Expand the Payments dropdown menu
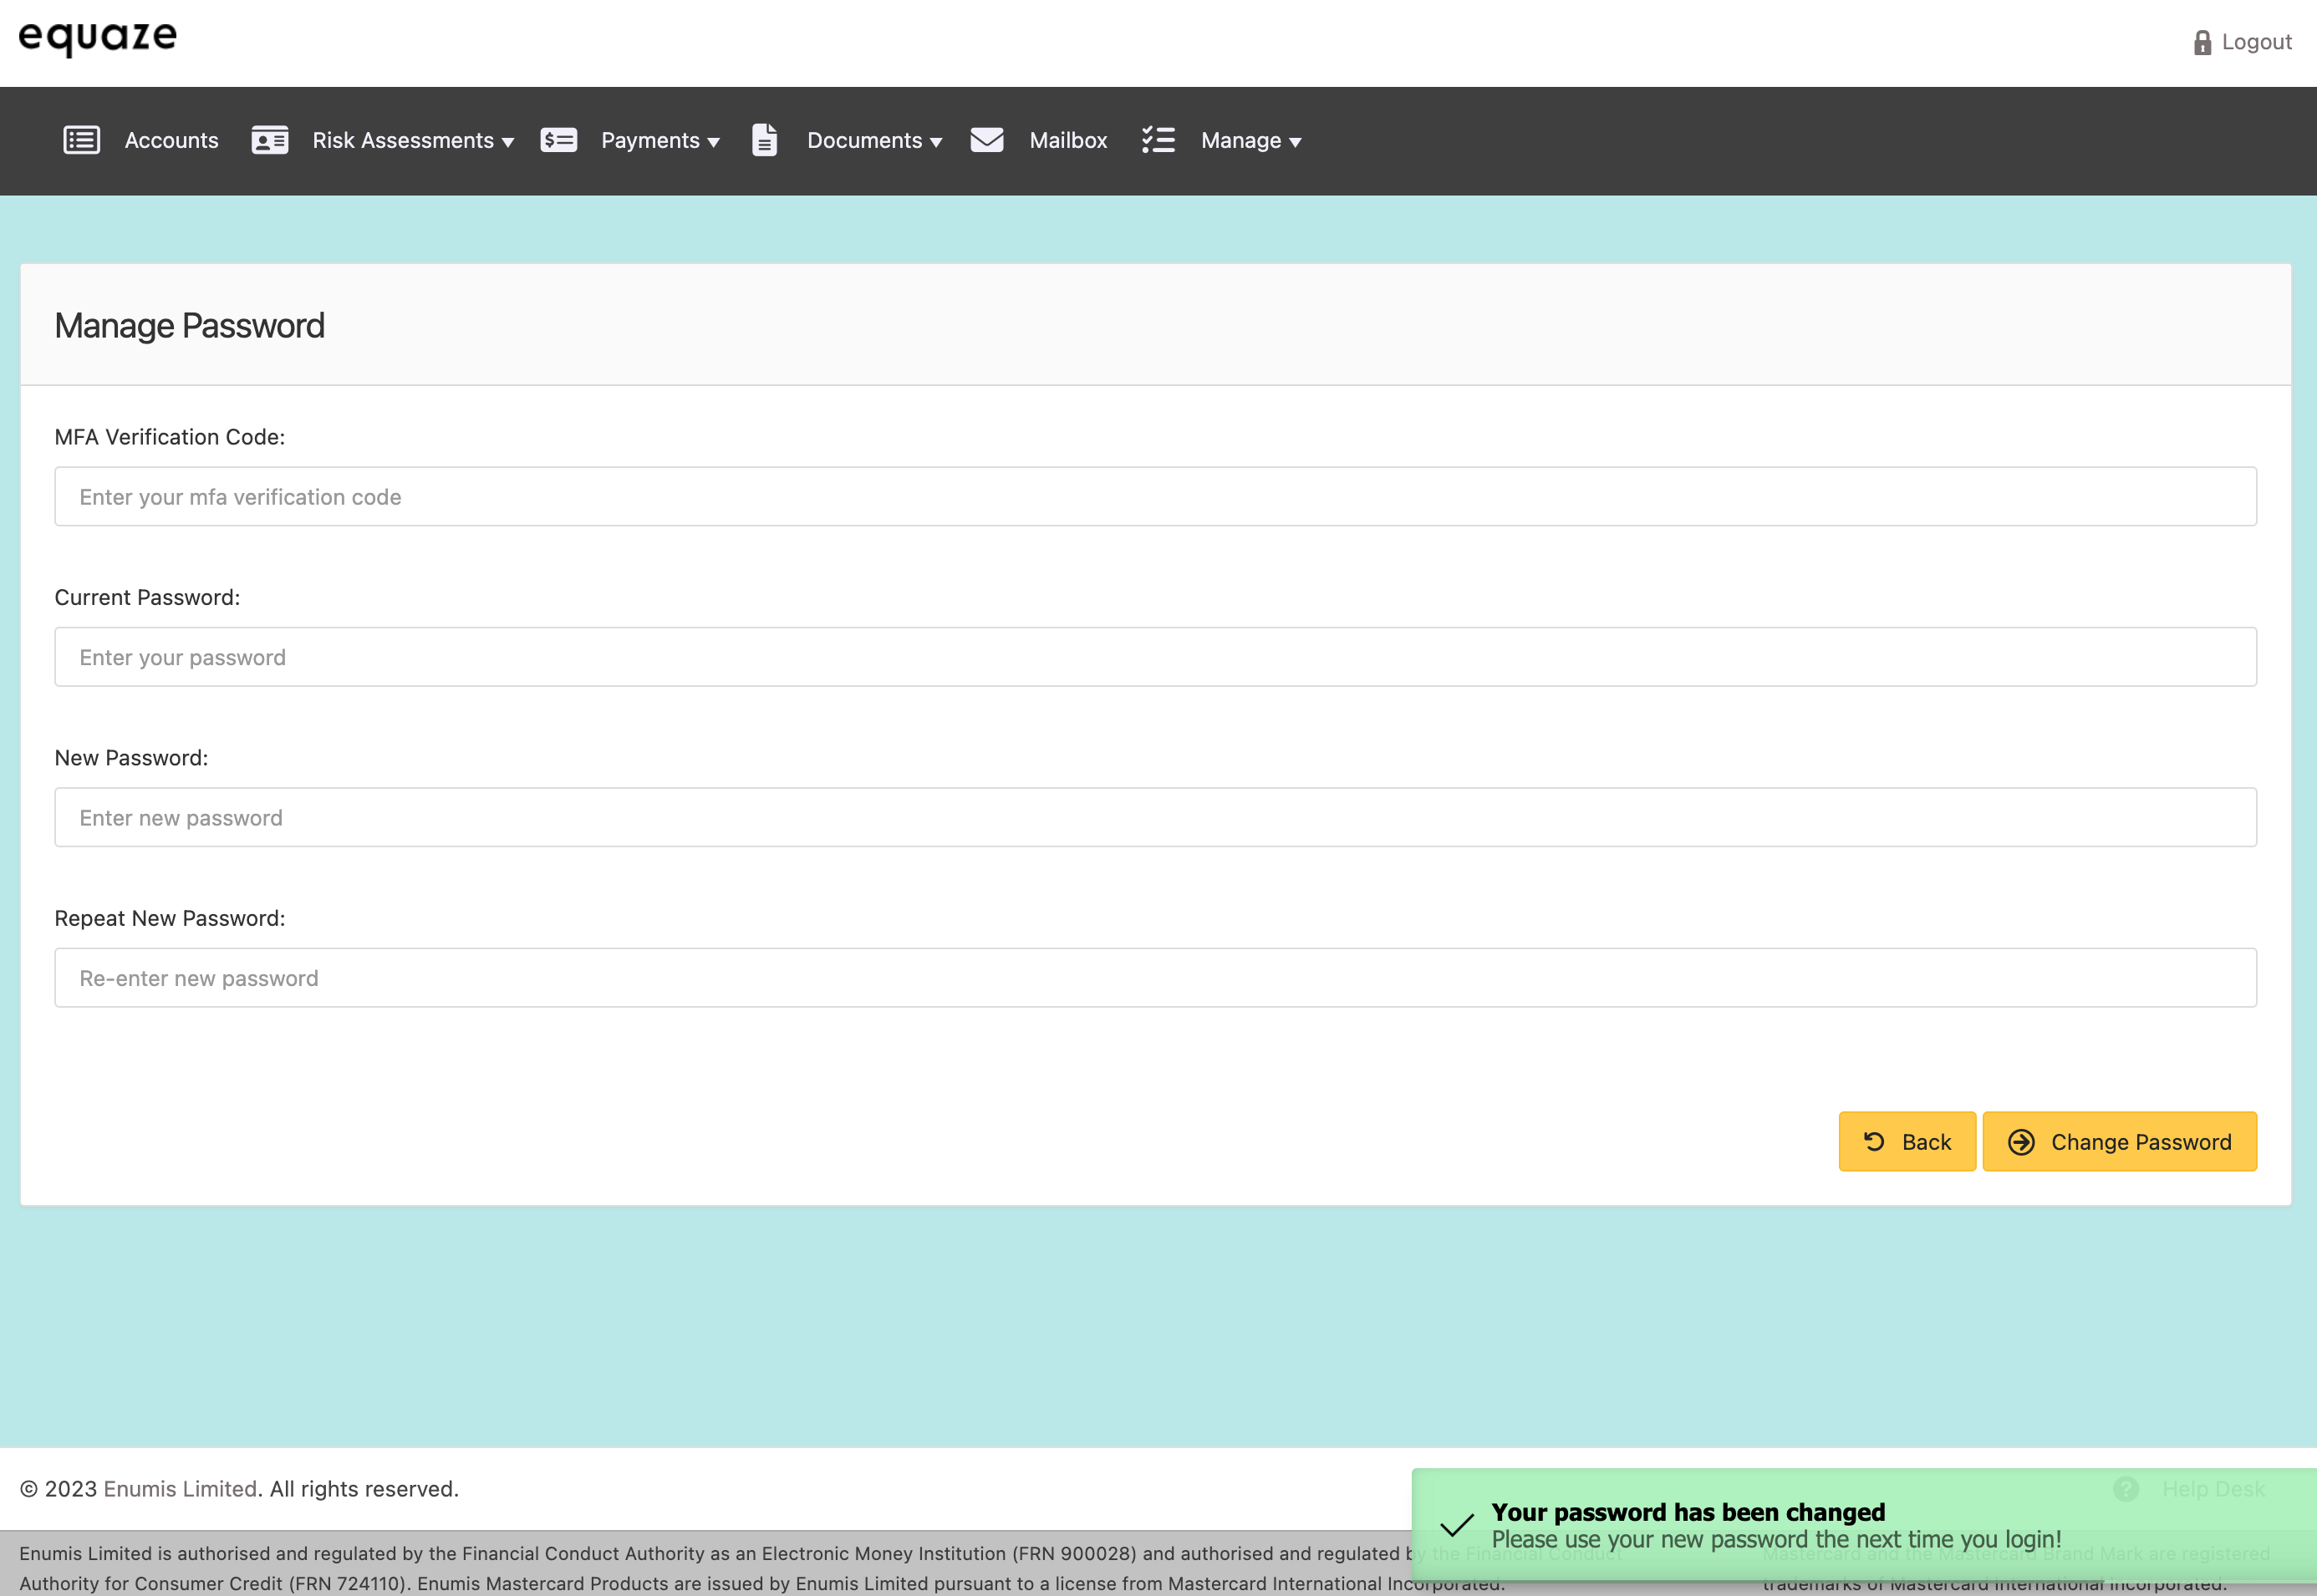Image resolution: width=2317 pixels, height=1596 pixels. 660,141
